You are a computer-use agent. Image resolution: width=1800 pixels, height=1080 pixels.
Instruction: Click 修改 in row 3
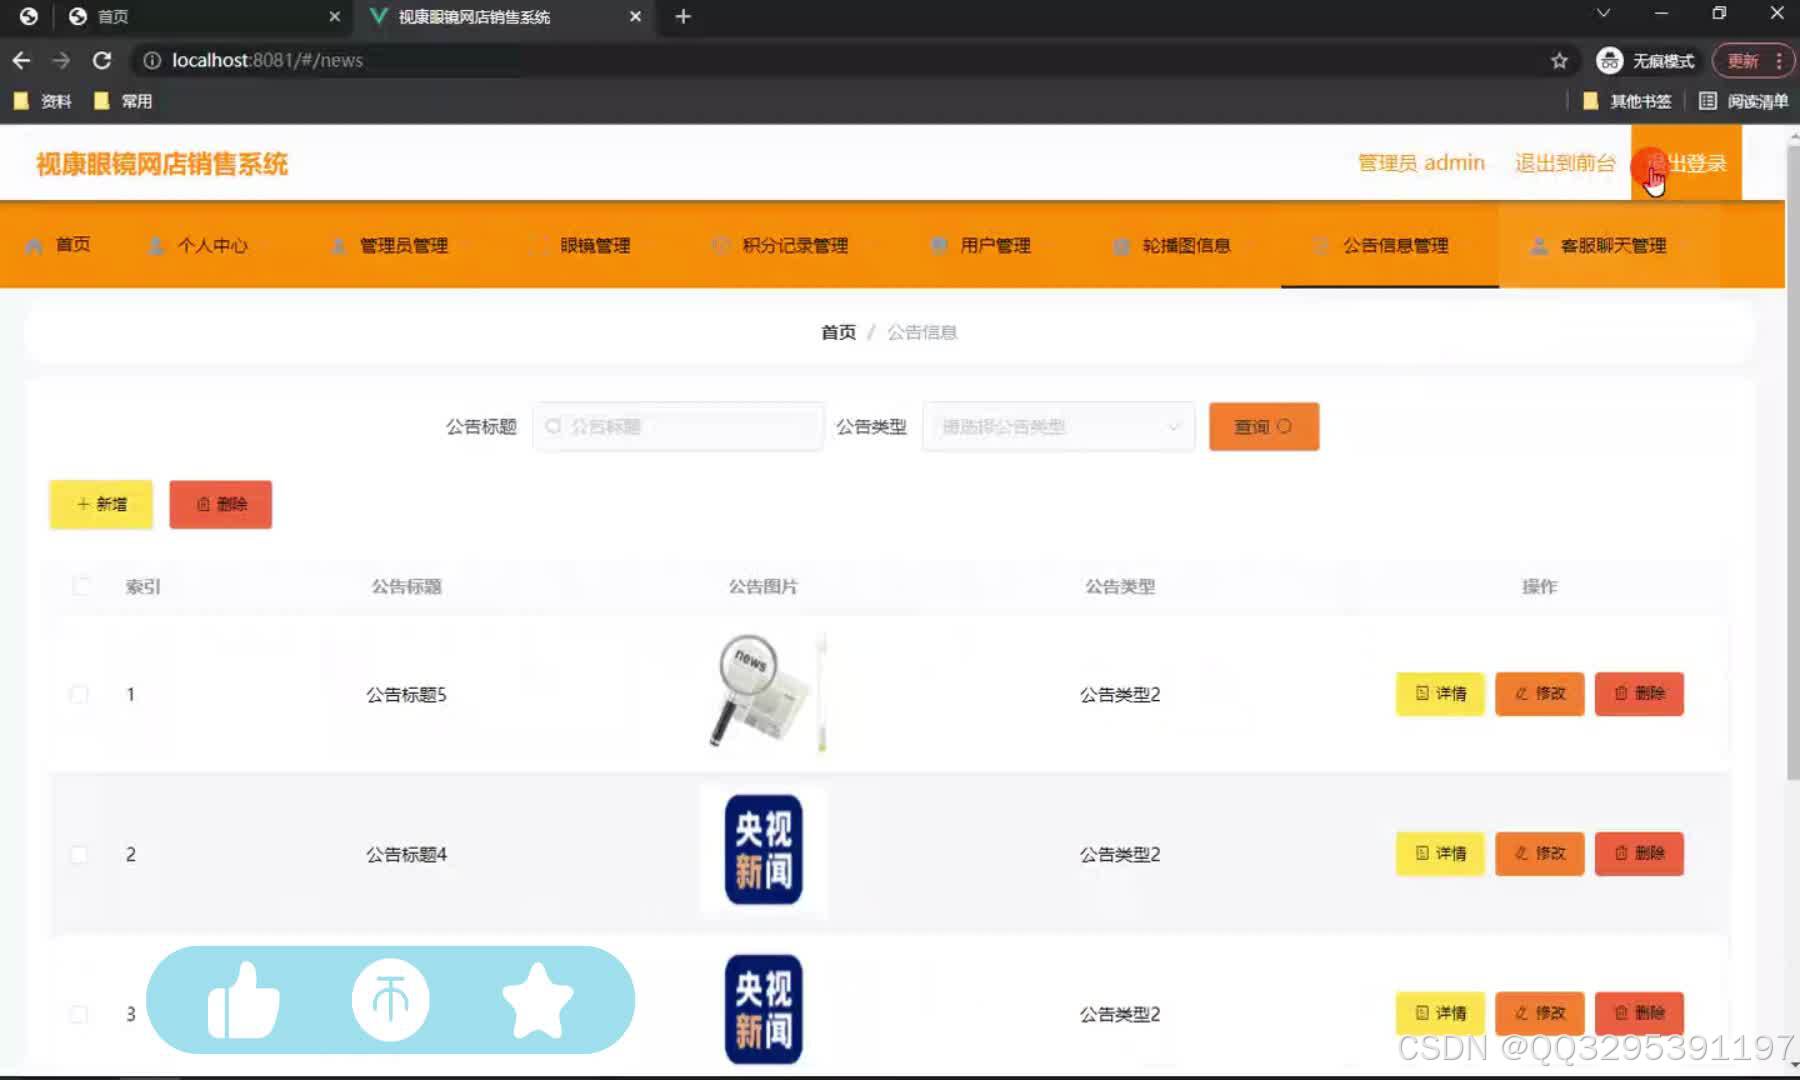1540,1014
